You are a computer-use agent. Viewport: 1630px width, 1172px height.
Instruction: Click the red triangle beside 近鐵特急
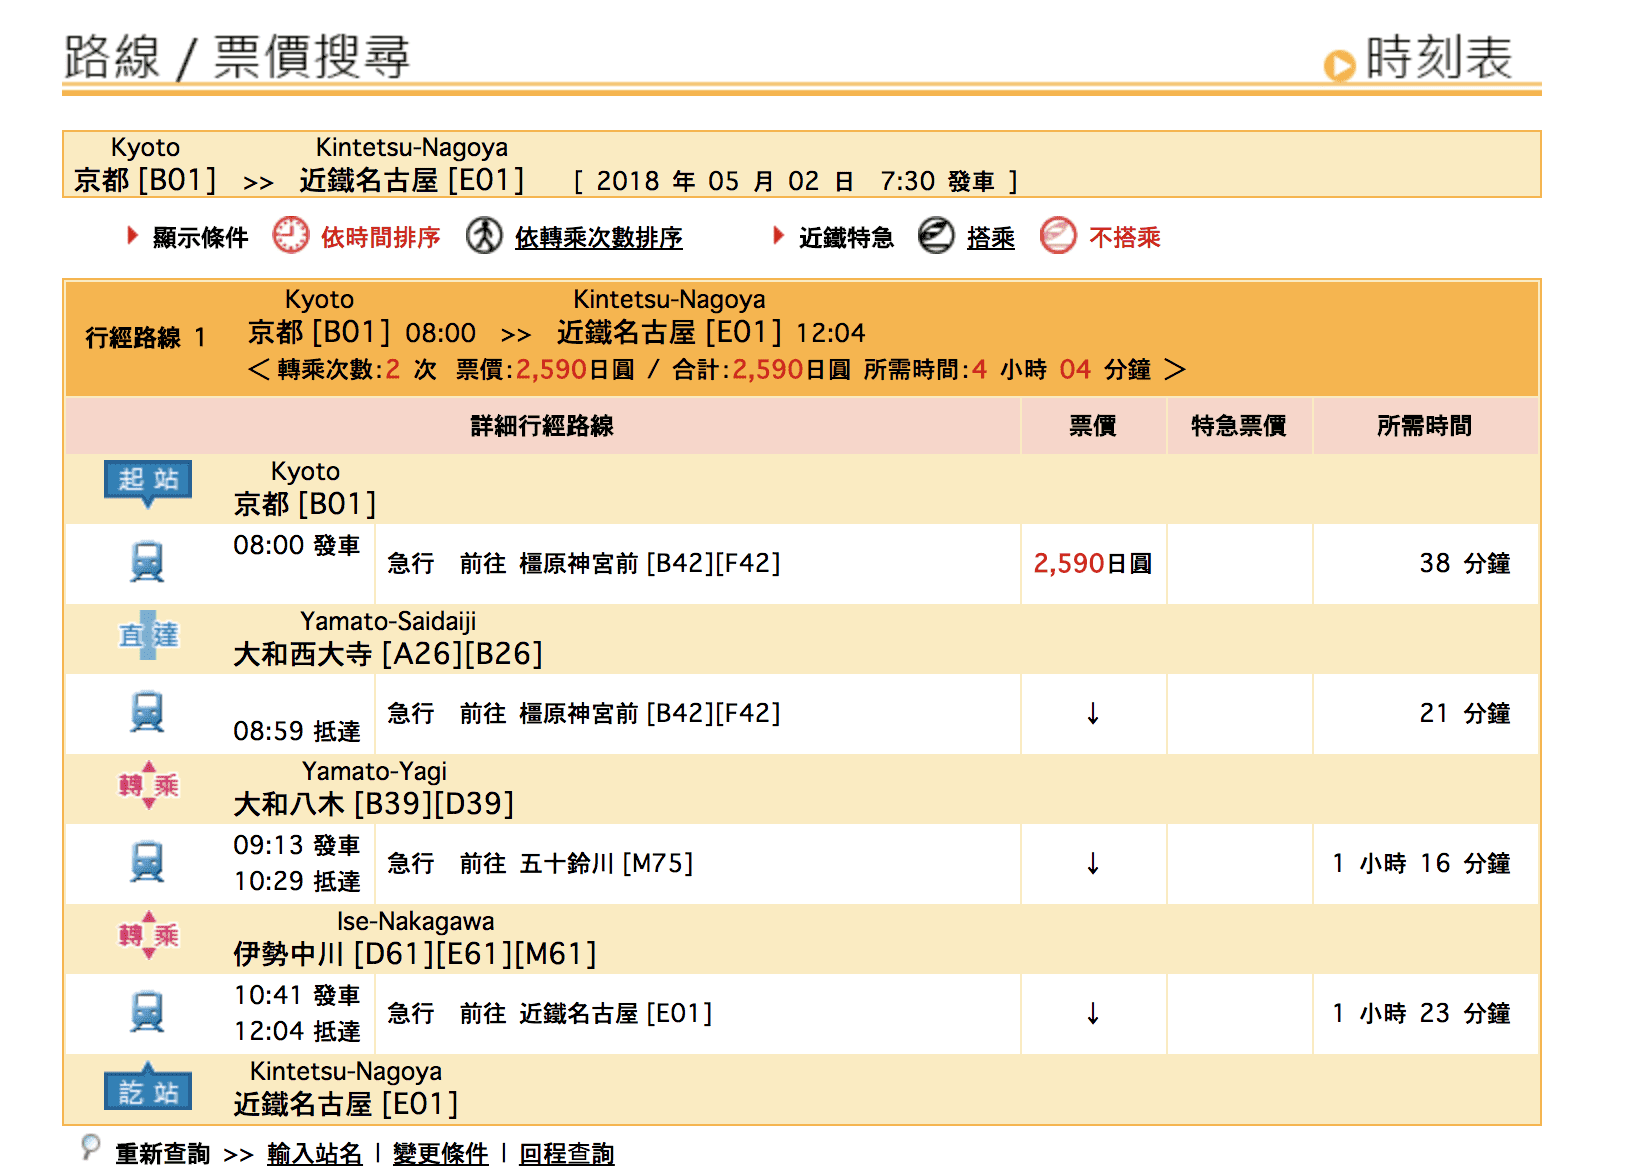pos(778,236)
